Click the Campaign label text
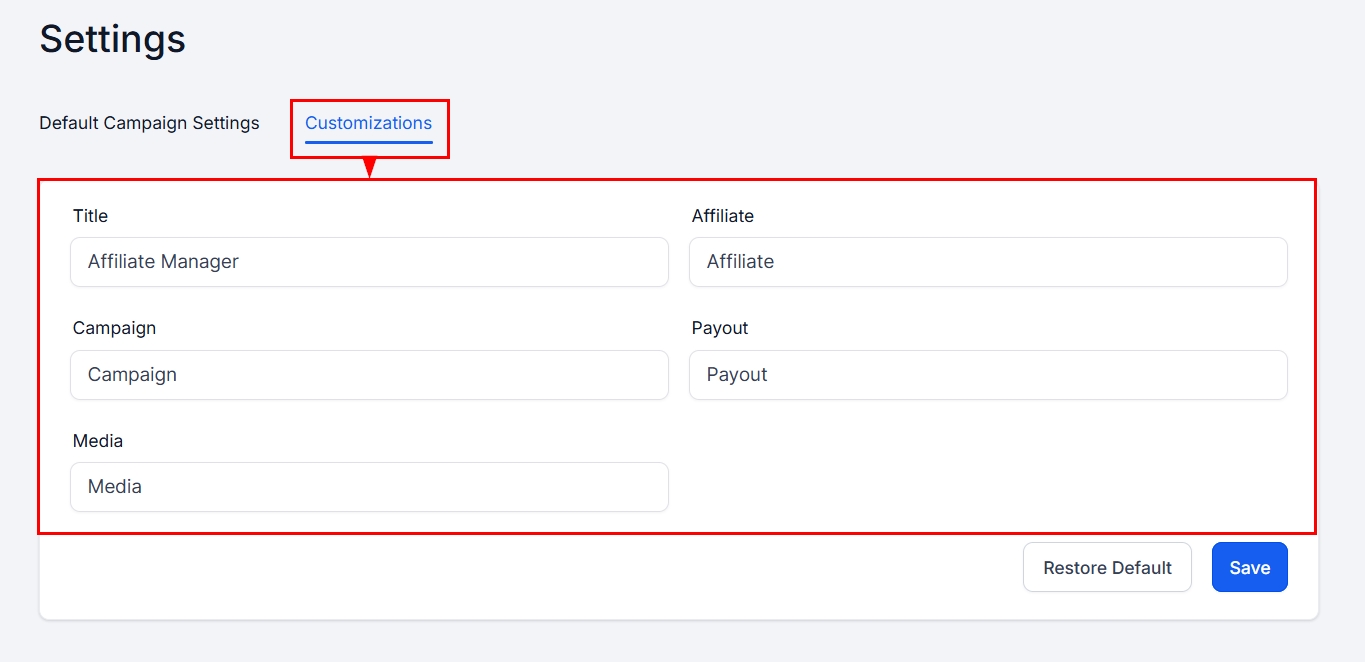 (114, 328)
